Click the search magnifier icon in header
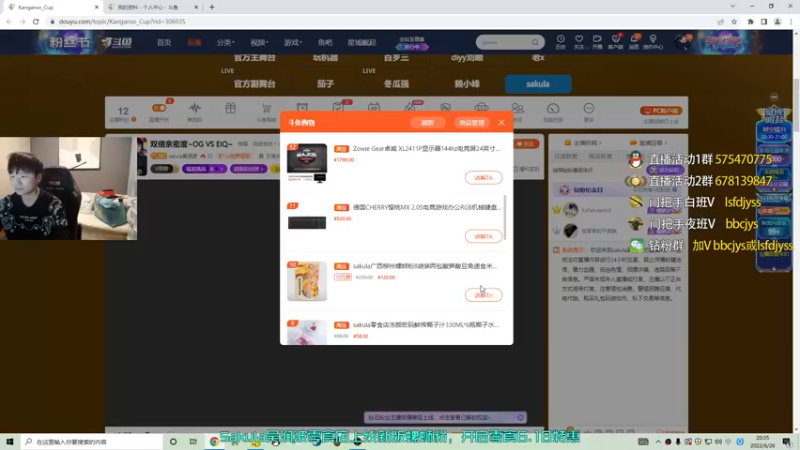This screenshot has width=800, height=450. pos(535,42)
